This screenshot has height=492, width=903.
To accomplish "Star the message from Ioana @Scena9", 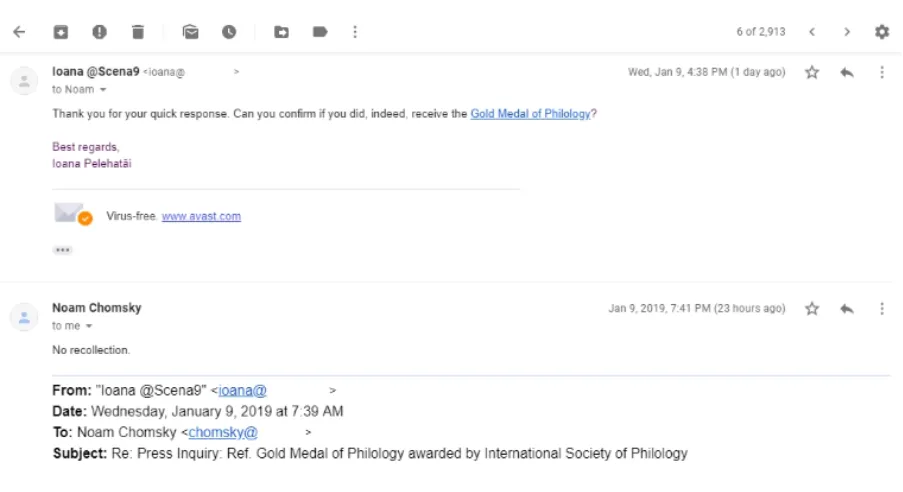I will [812, 73].
